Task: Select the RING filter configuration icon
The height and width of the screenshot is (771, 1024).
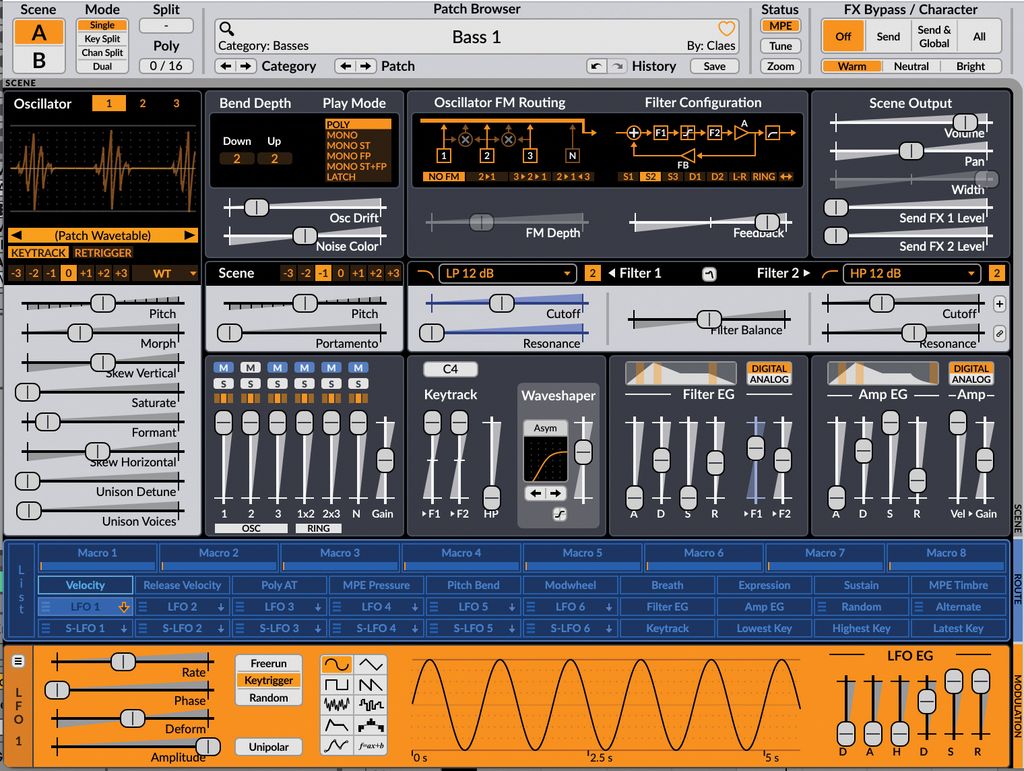Action: tap(764, 176)
